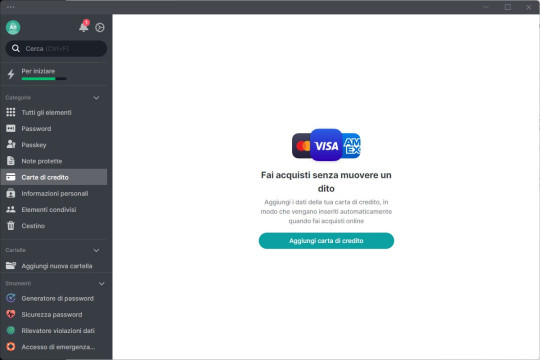540x360 pixels.
Task: Click the Informazioni personali icon
Action: (11, 193)
